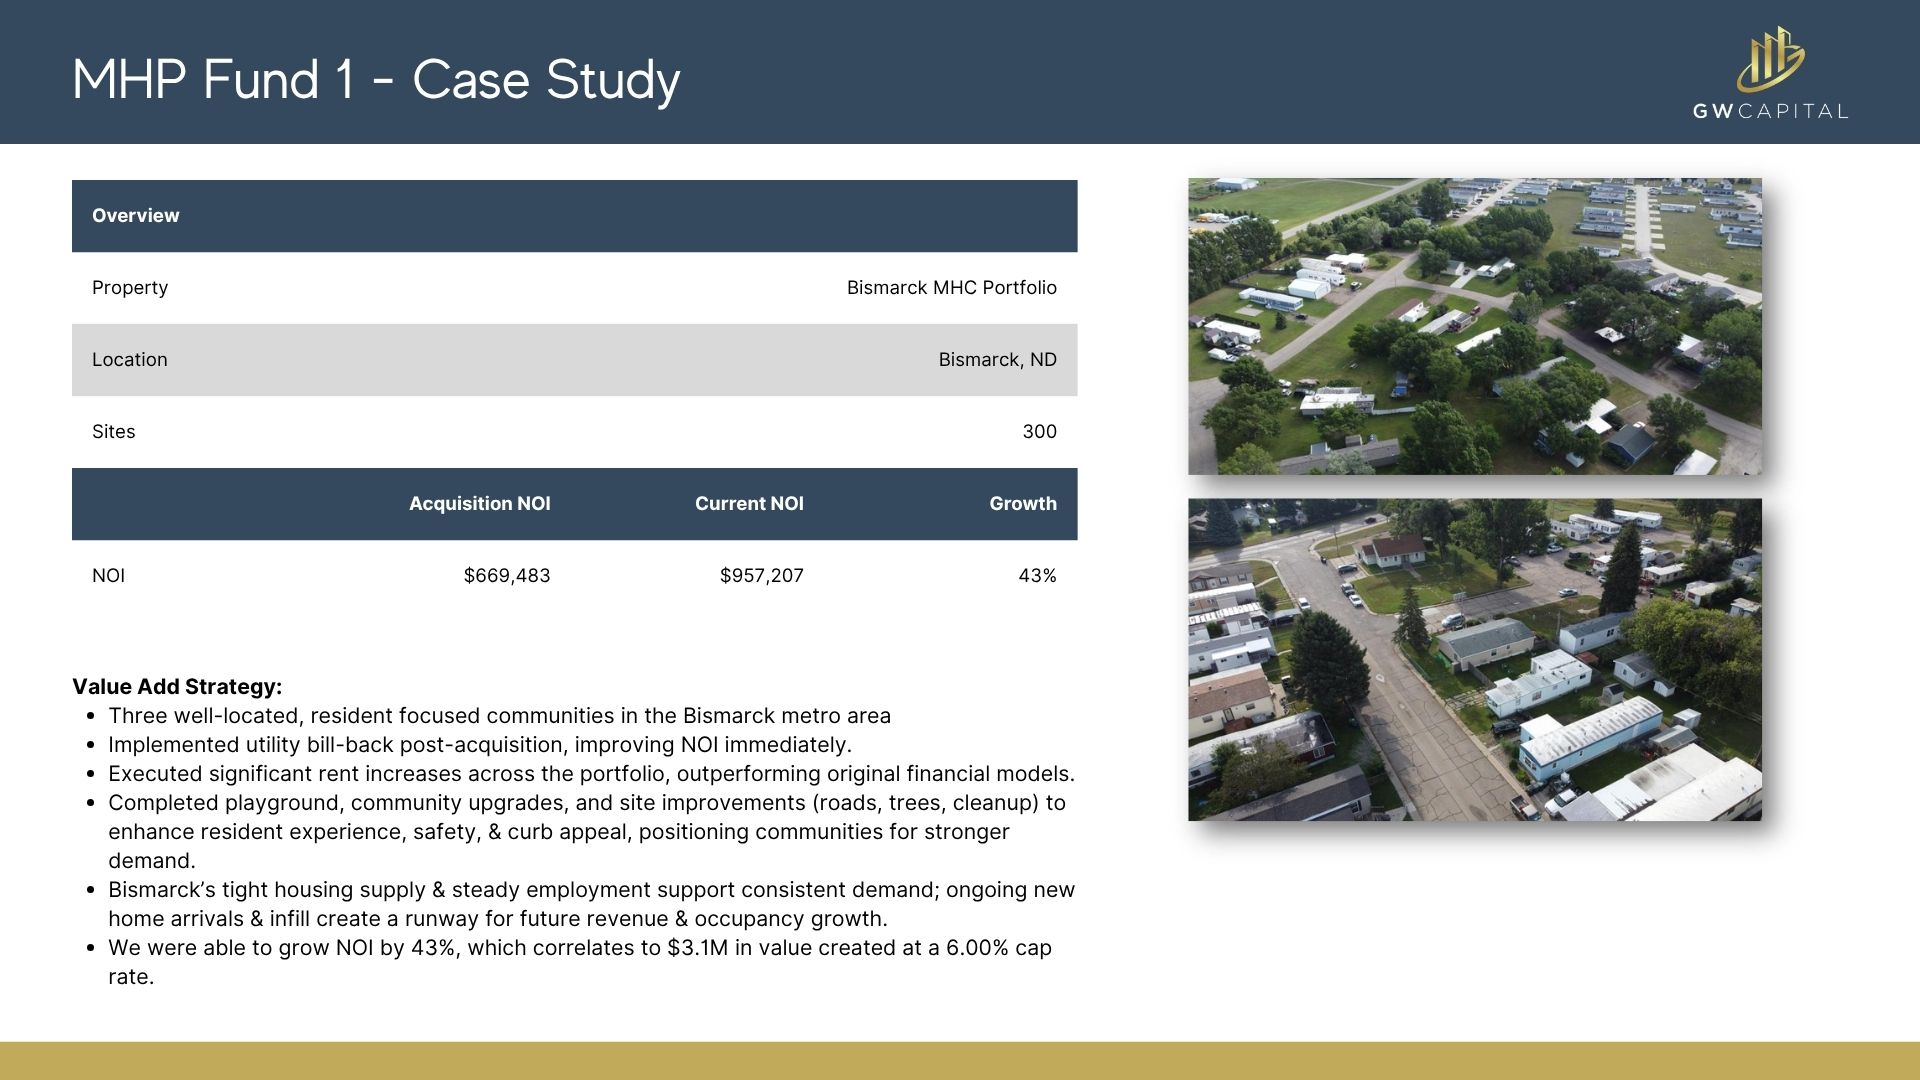Select the utility bill-back bullet point
The height and width of the screenshot is (1080, 1920).
coord(480,745)
